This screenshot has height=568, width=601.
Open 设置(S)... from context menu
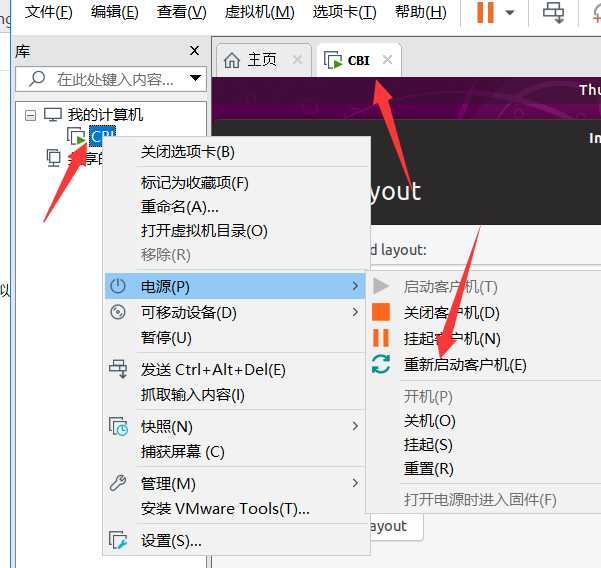[x=235, y=541]
